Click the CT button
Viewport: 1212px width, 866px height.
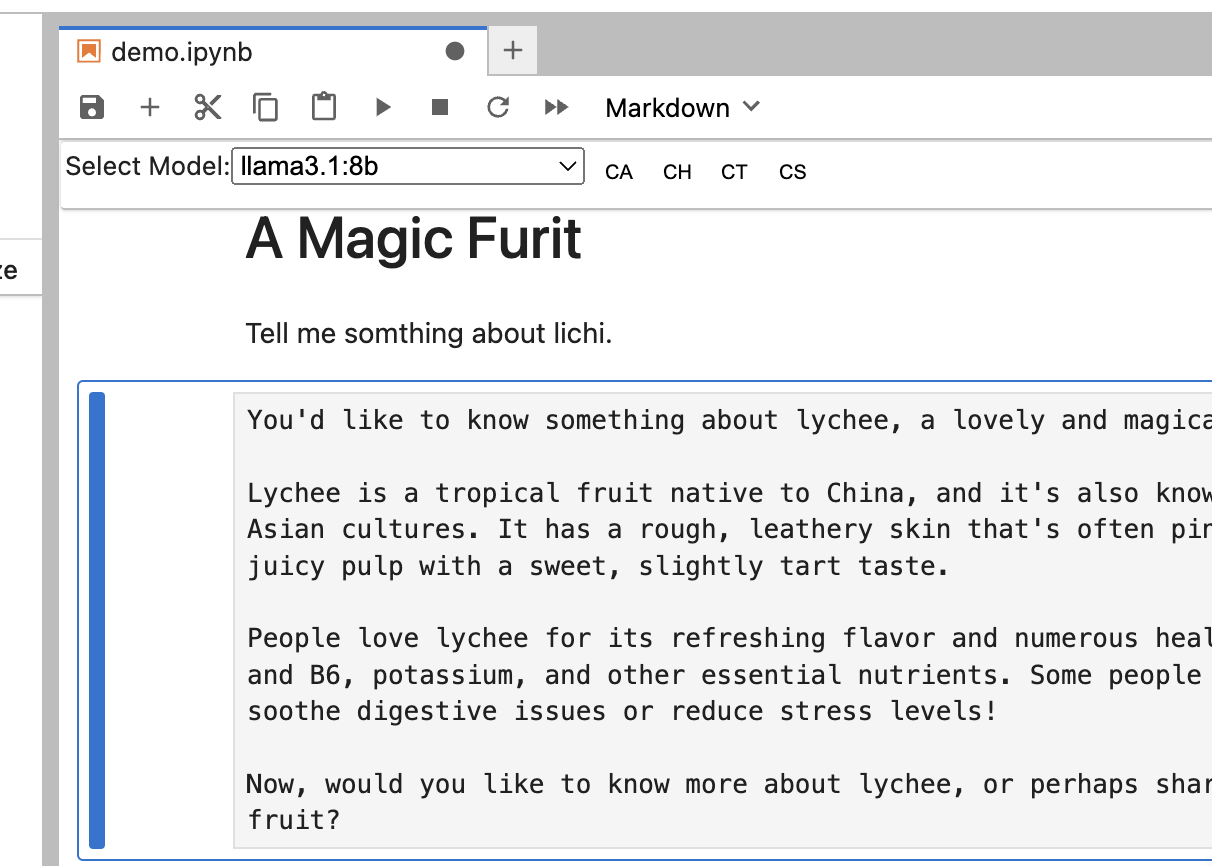pyautogui.click(x=734, y=172)
